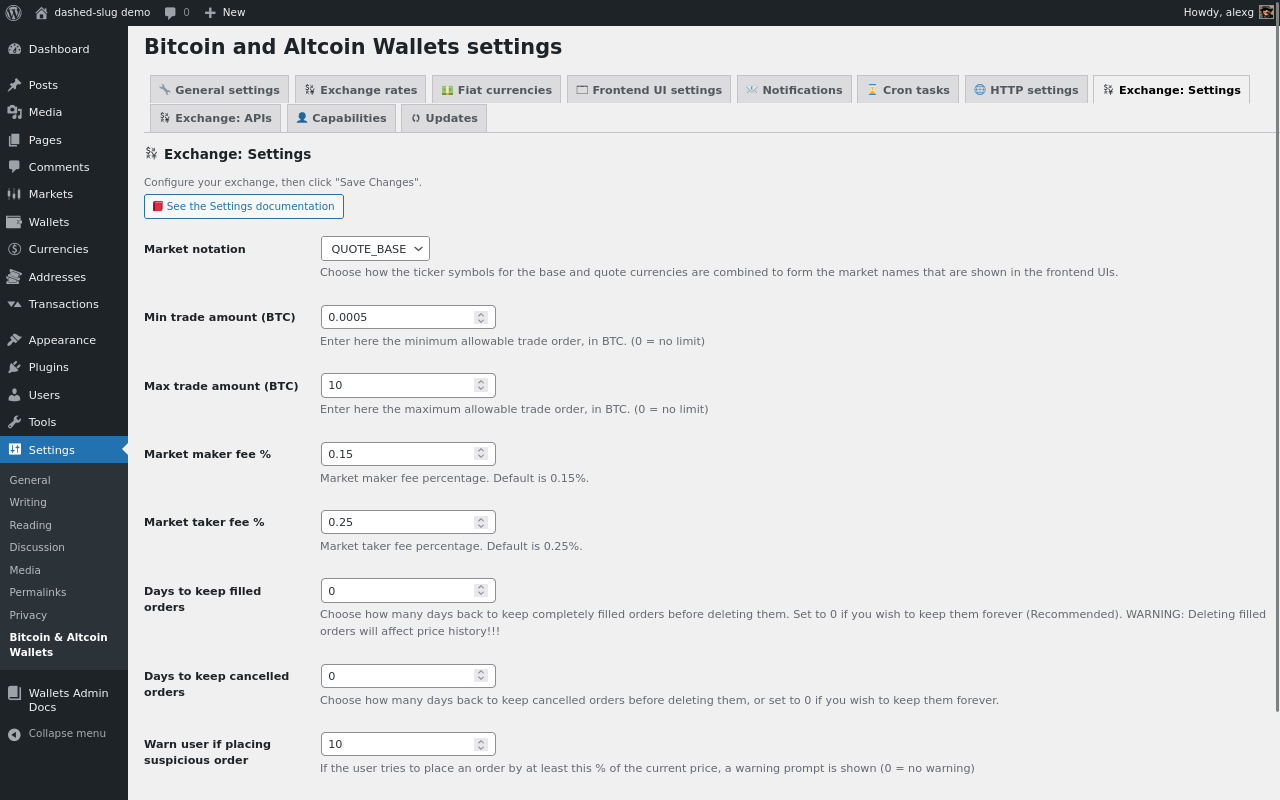Open the comments bubble icon in admin bar
Image resolution: width=1280 pixels, height=800 pixels.
click(171, 13)
